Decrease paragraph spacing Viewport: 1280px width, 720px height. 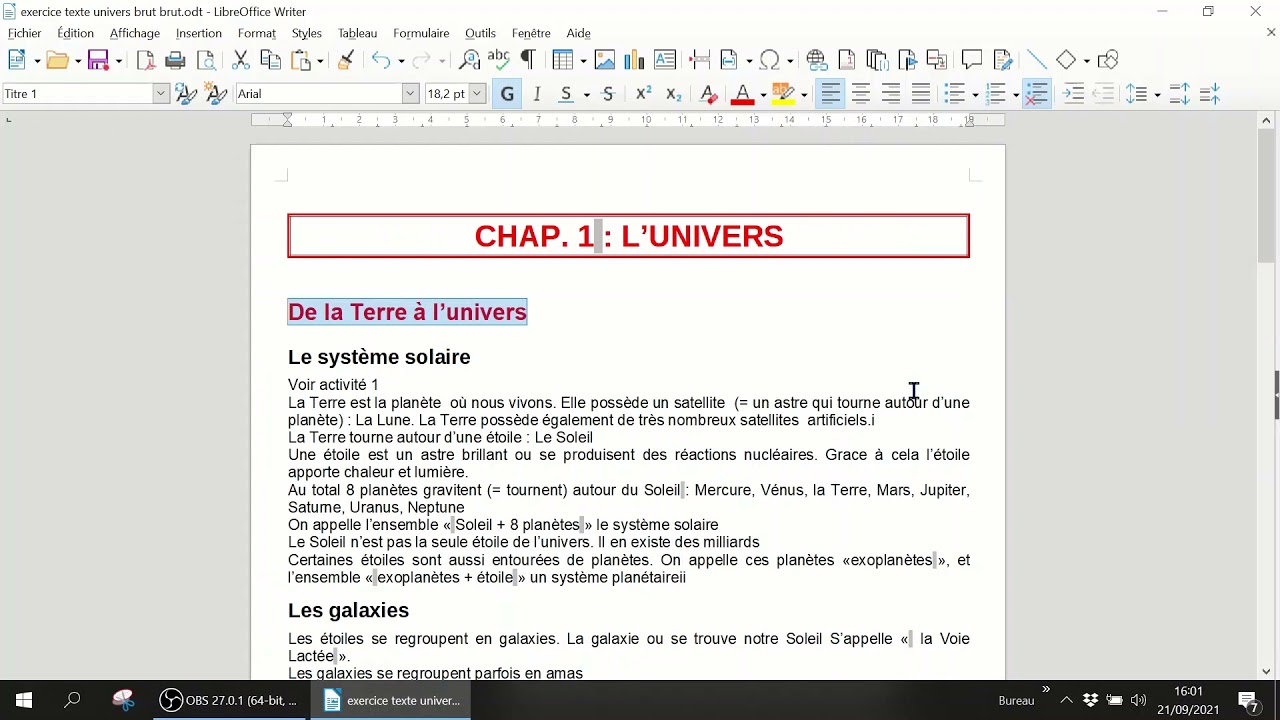[x=1210, y=94]
